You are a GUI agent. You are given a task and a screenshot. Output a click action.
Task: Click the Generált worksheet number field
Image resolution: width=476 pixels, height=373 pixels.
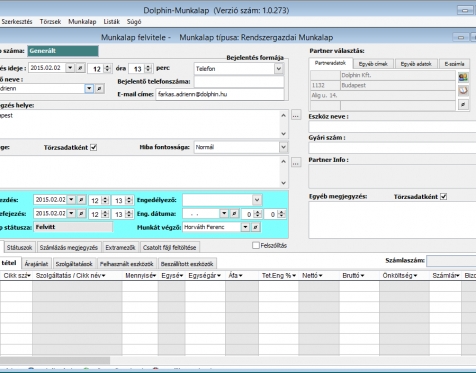[63, 51]
